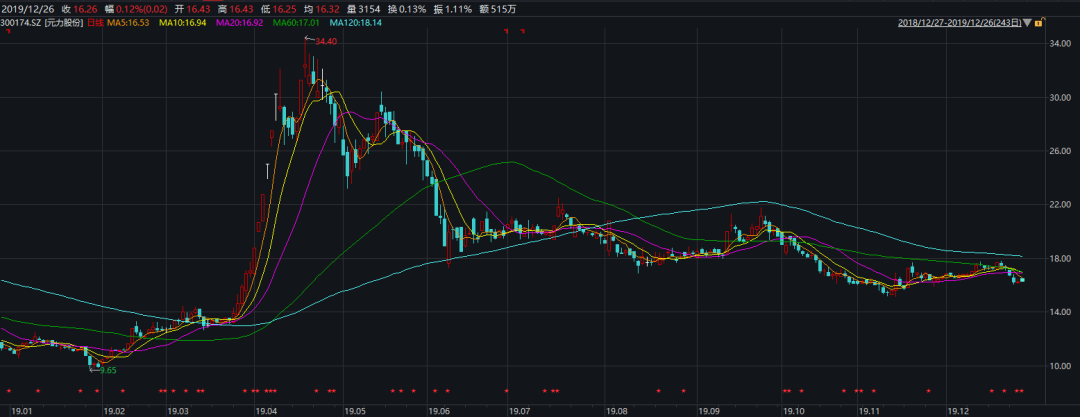Click the orange lock icon beside date range

pyautogui.click(x=1036, y=21)
